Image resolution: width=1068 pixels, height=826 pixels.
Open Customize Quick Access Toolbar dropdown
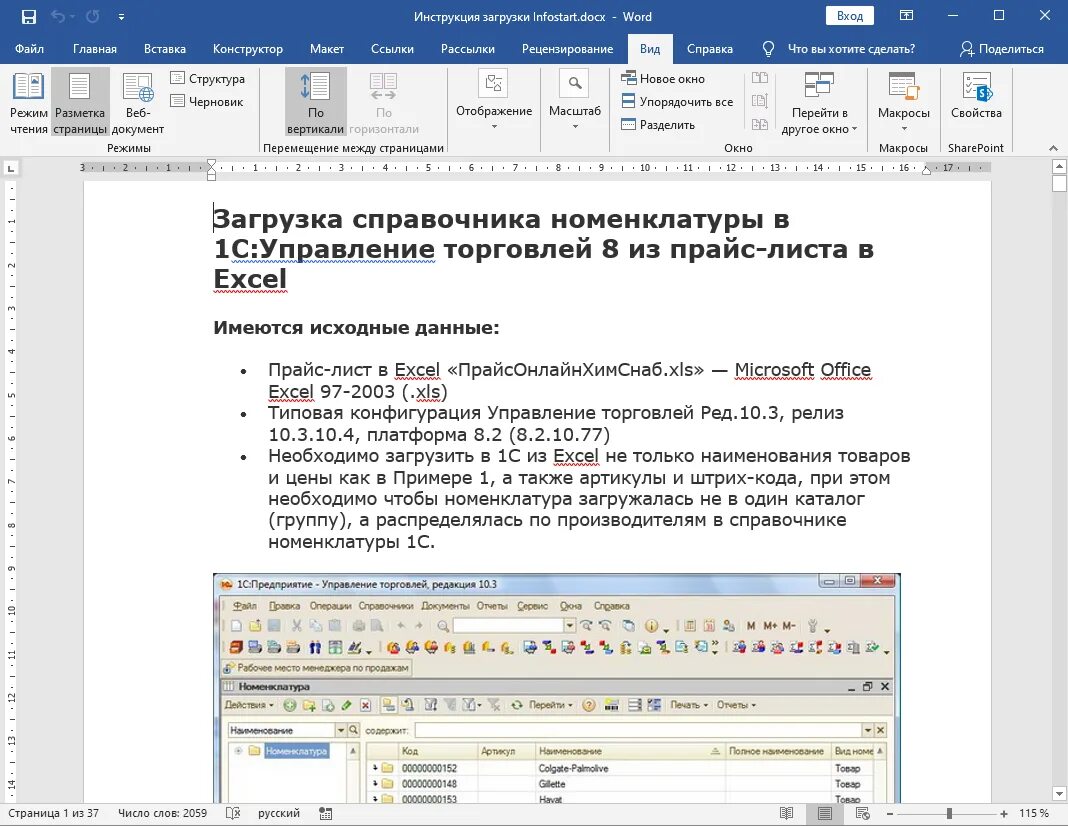tap(121, 17)
